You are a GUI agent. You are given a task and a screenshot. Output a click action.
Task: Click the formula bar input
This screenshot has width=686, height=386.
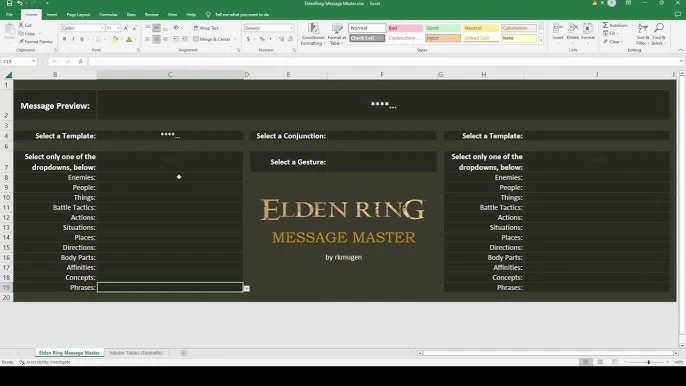[x=385, y=62]
